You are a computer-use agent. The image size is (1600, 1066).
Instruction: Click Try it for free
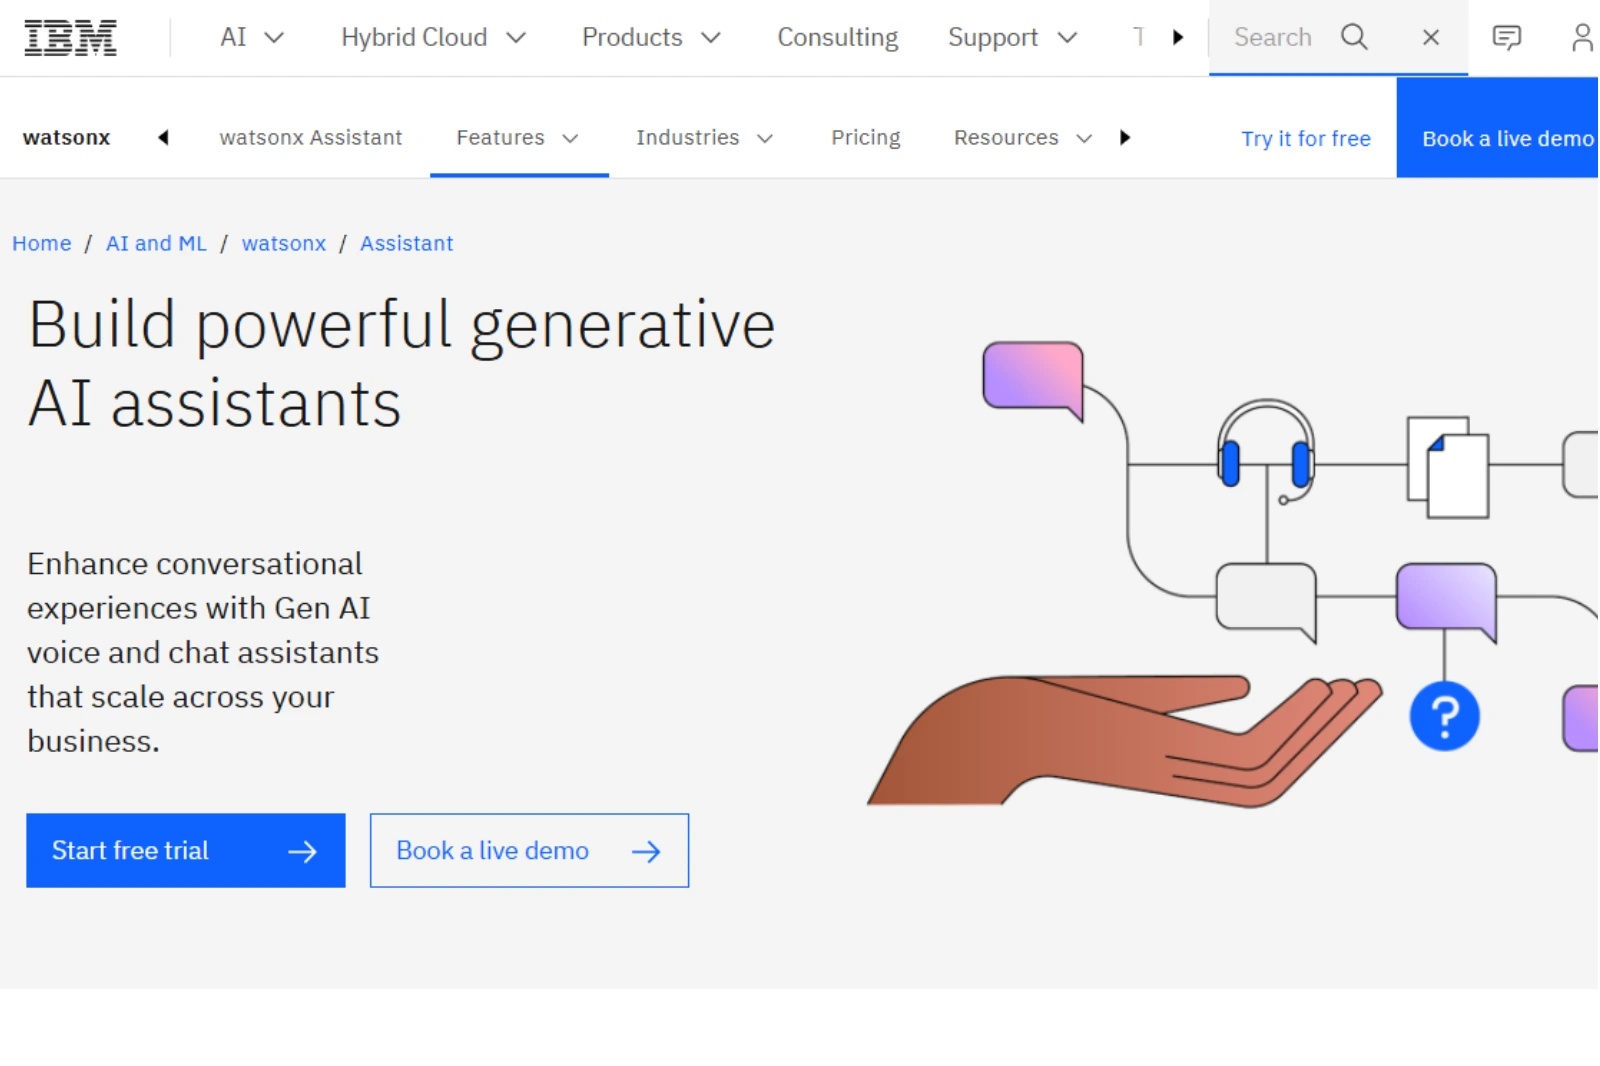coord(1305,138)
